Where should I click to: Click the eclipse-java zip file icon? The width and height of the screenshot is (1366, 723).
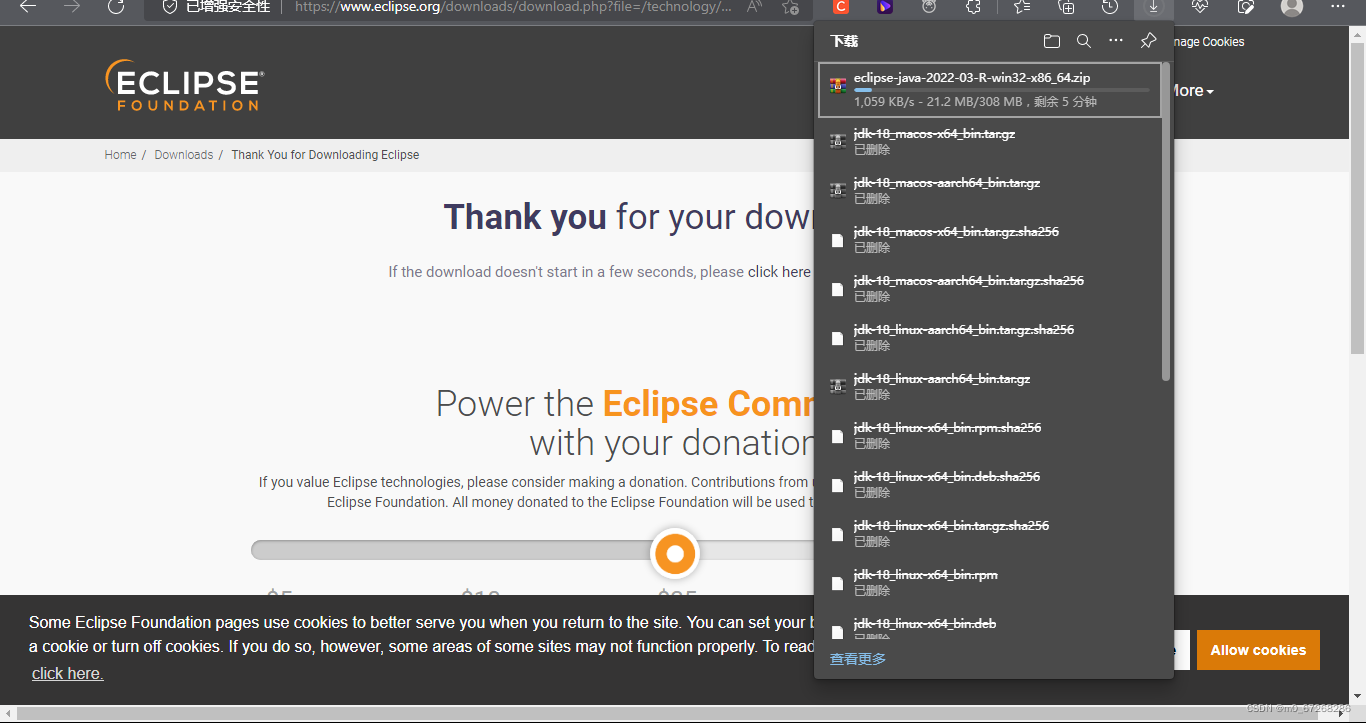[838, 86]
